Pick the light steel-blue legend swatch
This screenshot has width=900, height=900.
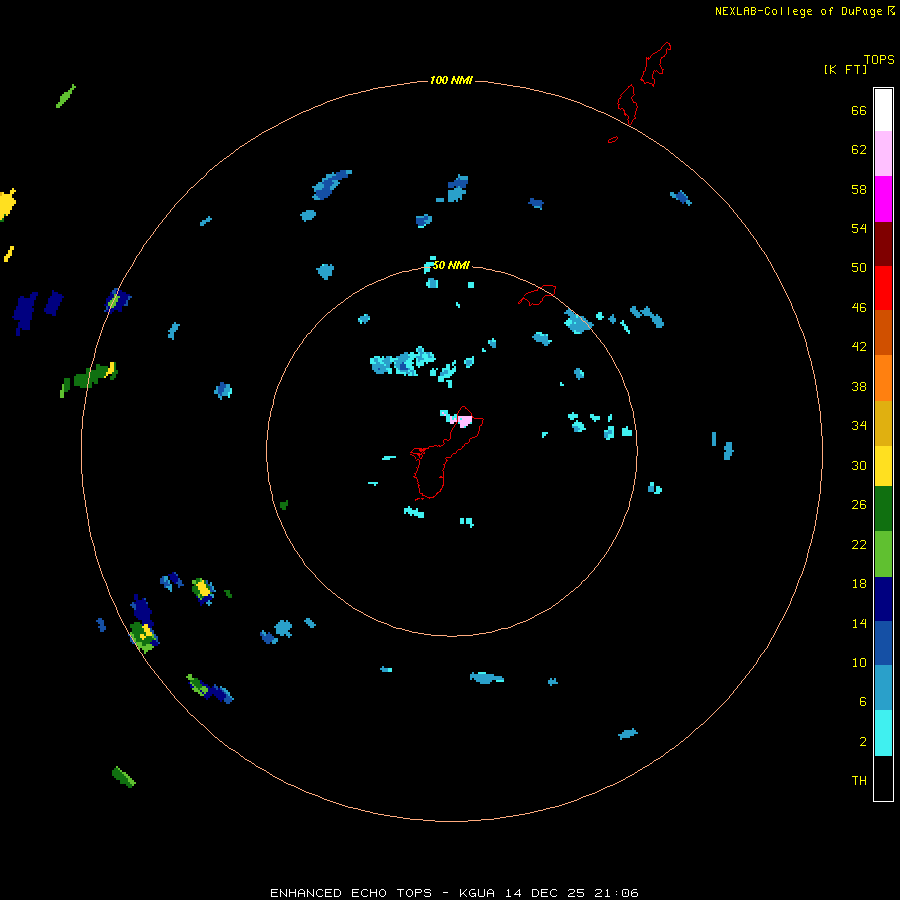point(883,688)
